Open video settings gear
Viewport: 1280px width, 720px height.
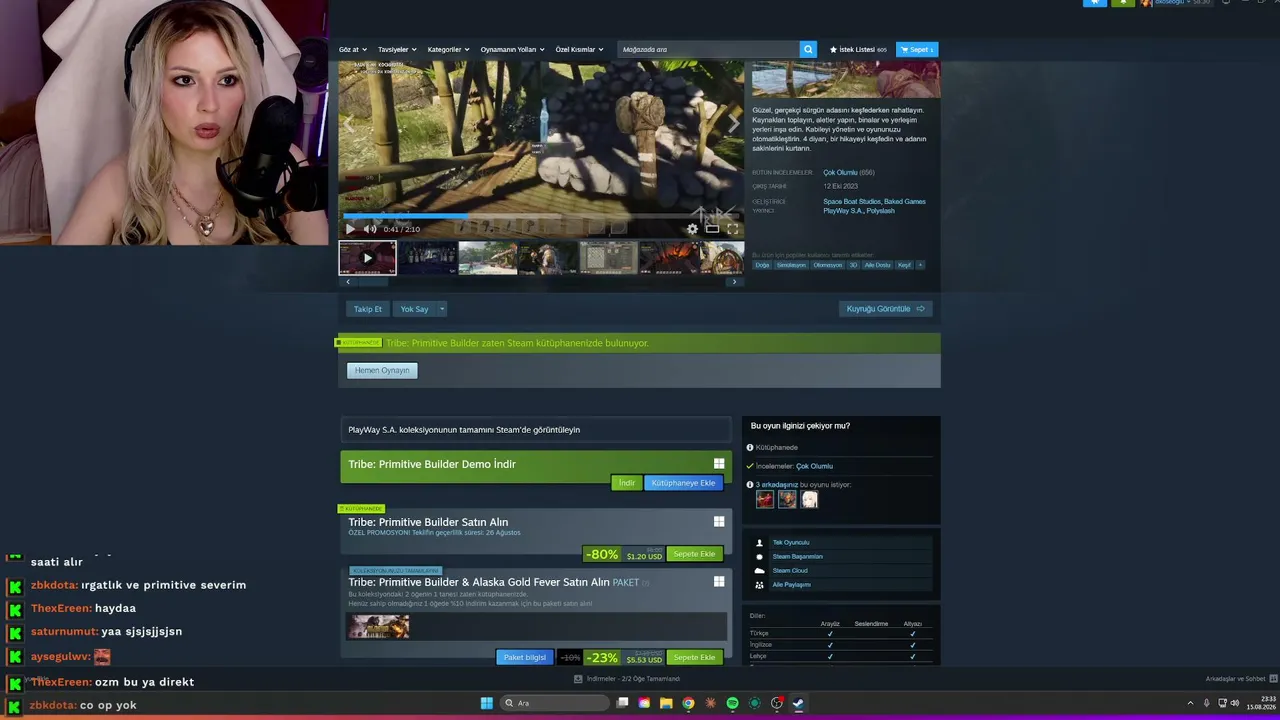[692, 229]
